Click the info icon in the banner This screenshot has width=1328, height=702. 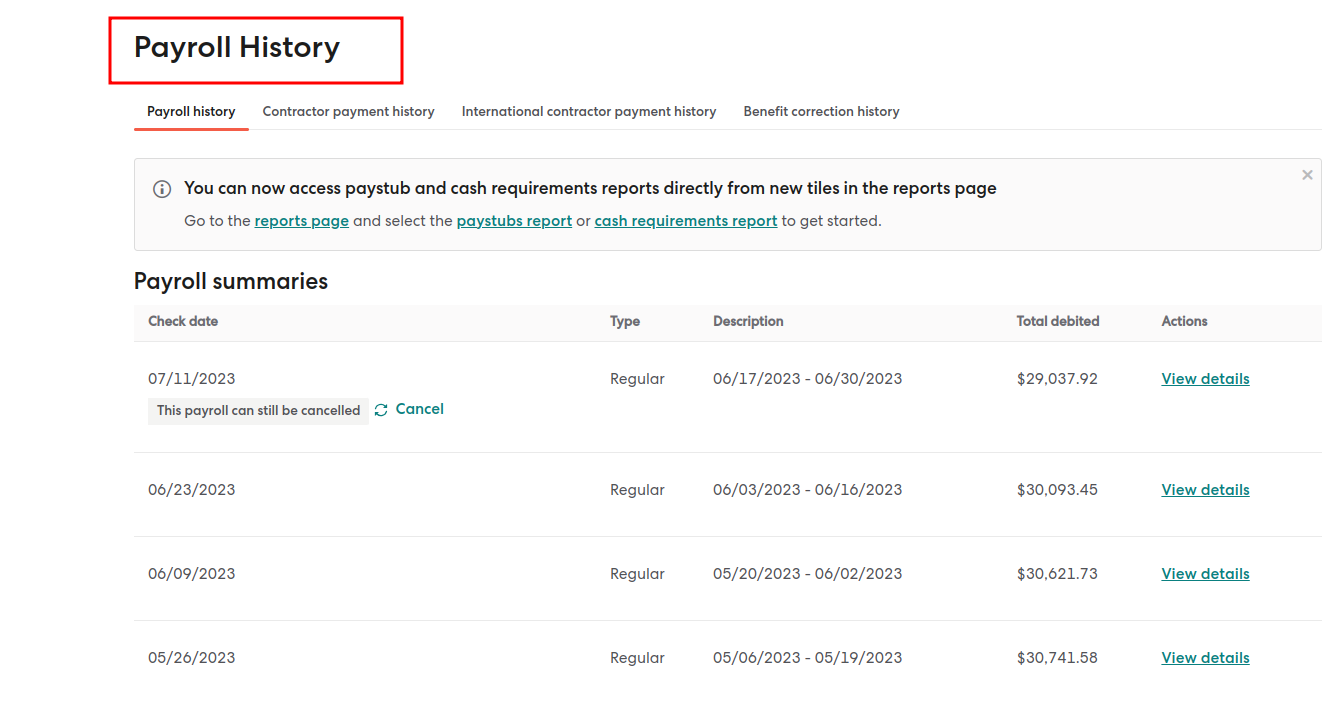click(161, 189)
